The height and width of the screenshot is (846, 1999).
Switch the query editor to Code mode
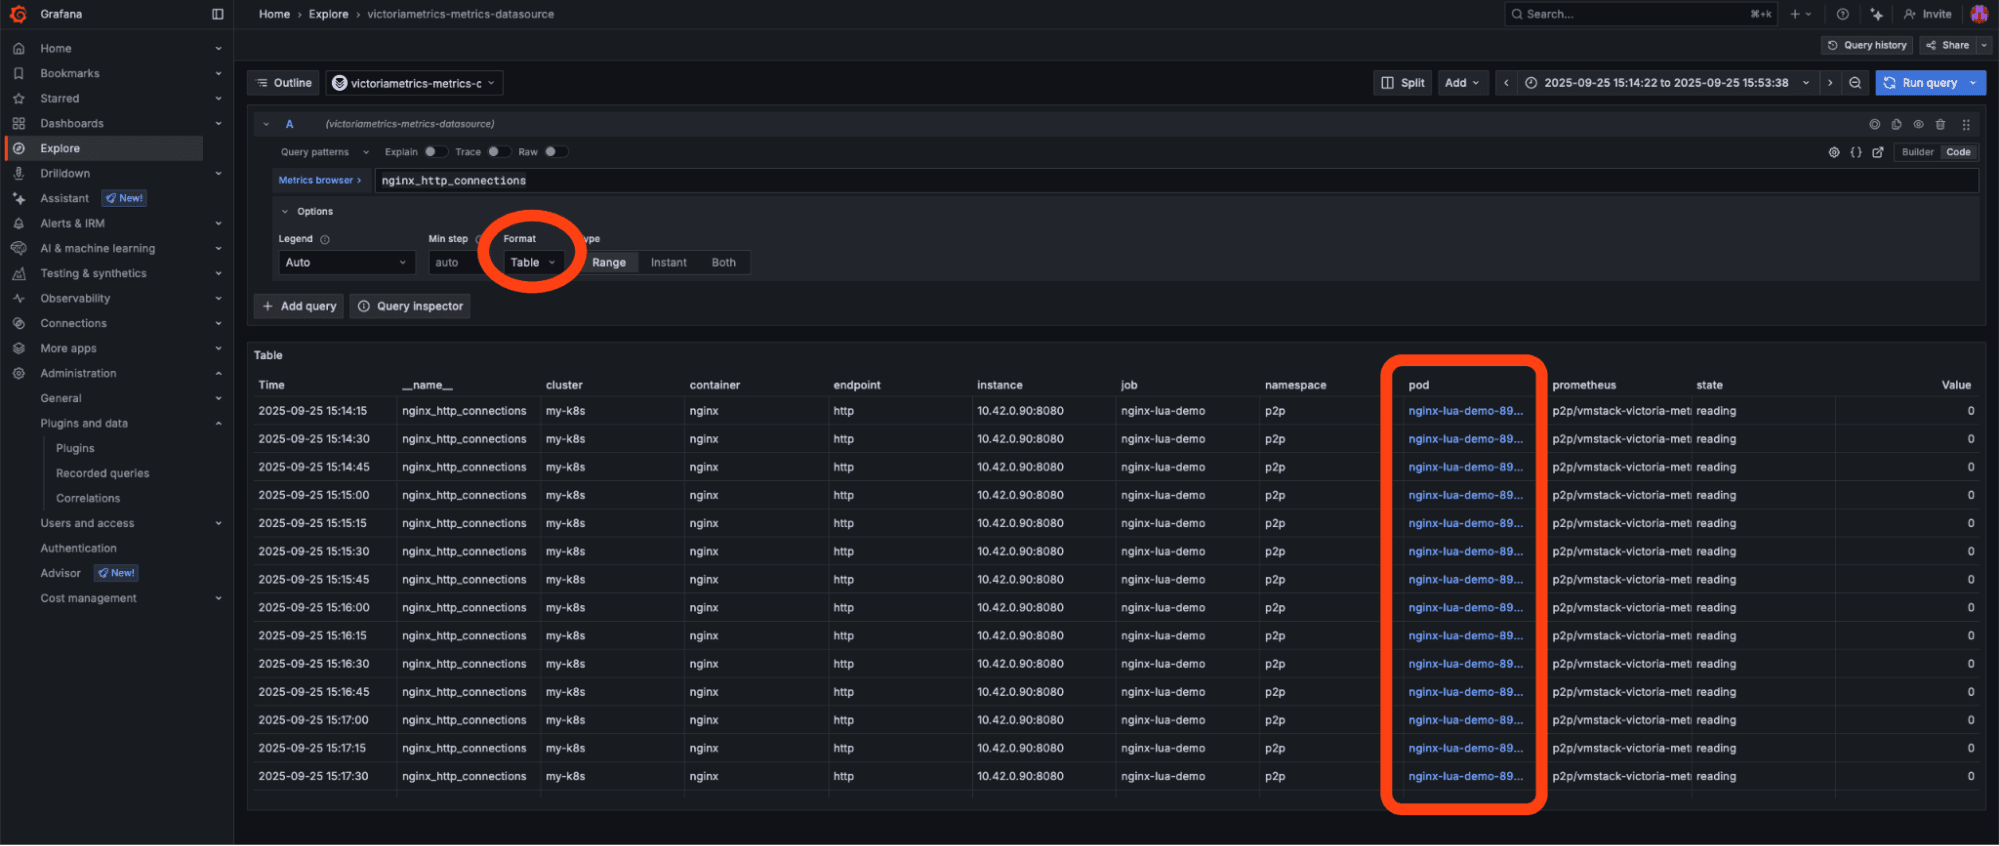coord(1958,152)
